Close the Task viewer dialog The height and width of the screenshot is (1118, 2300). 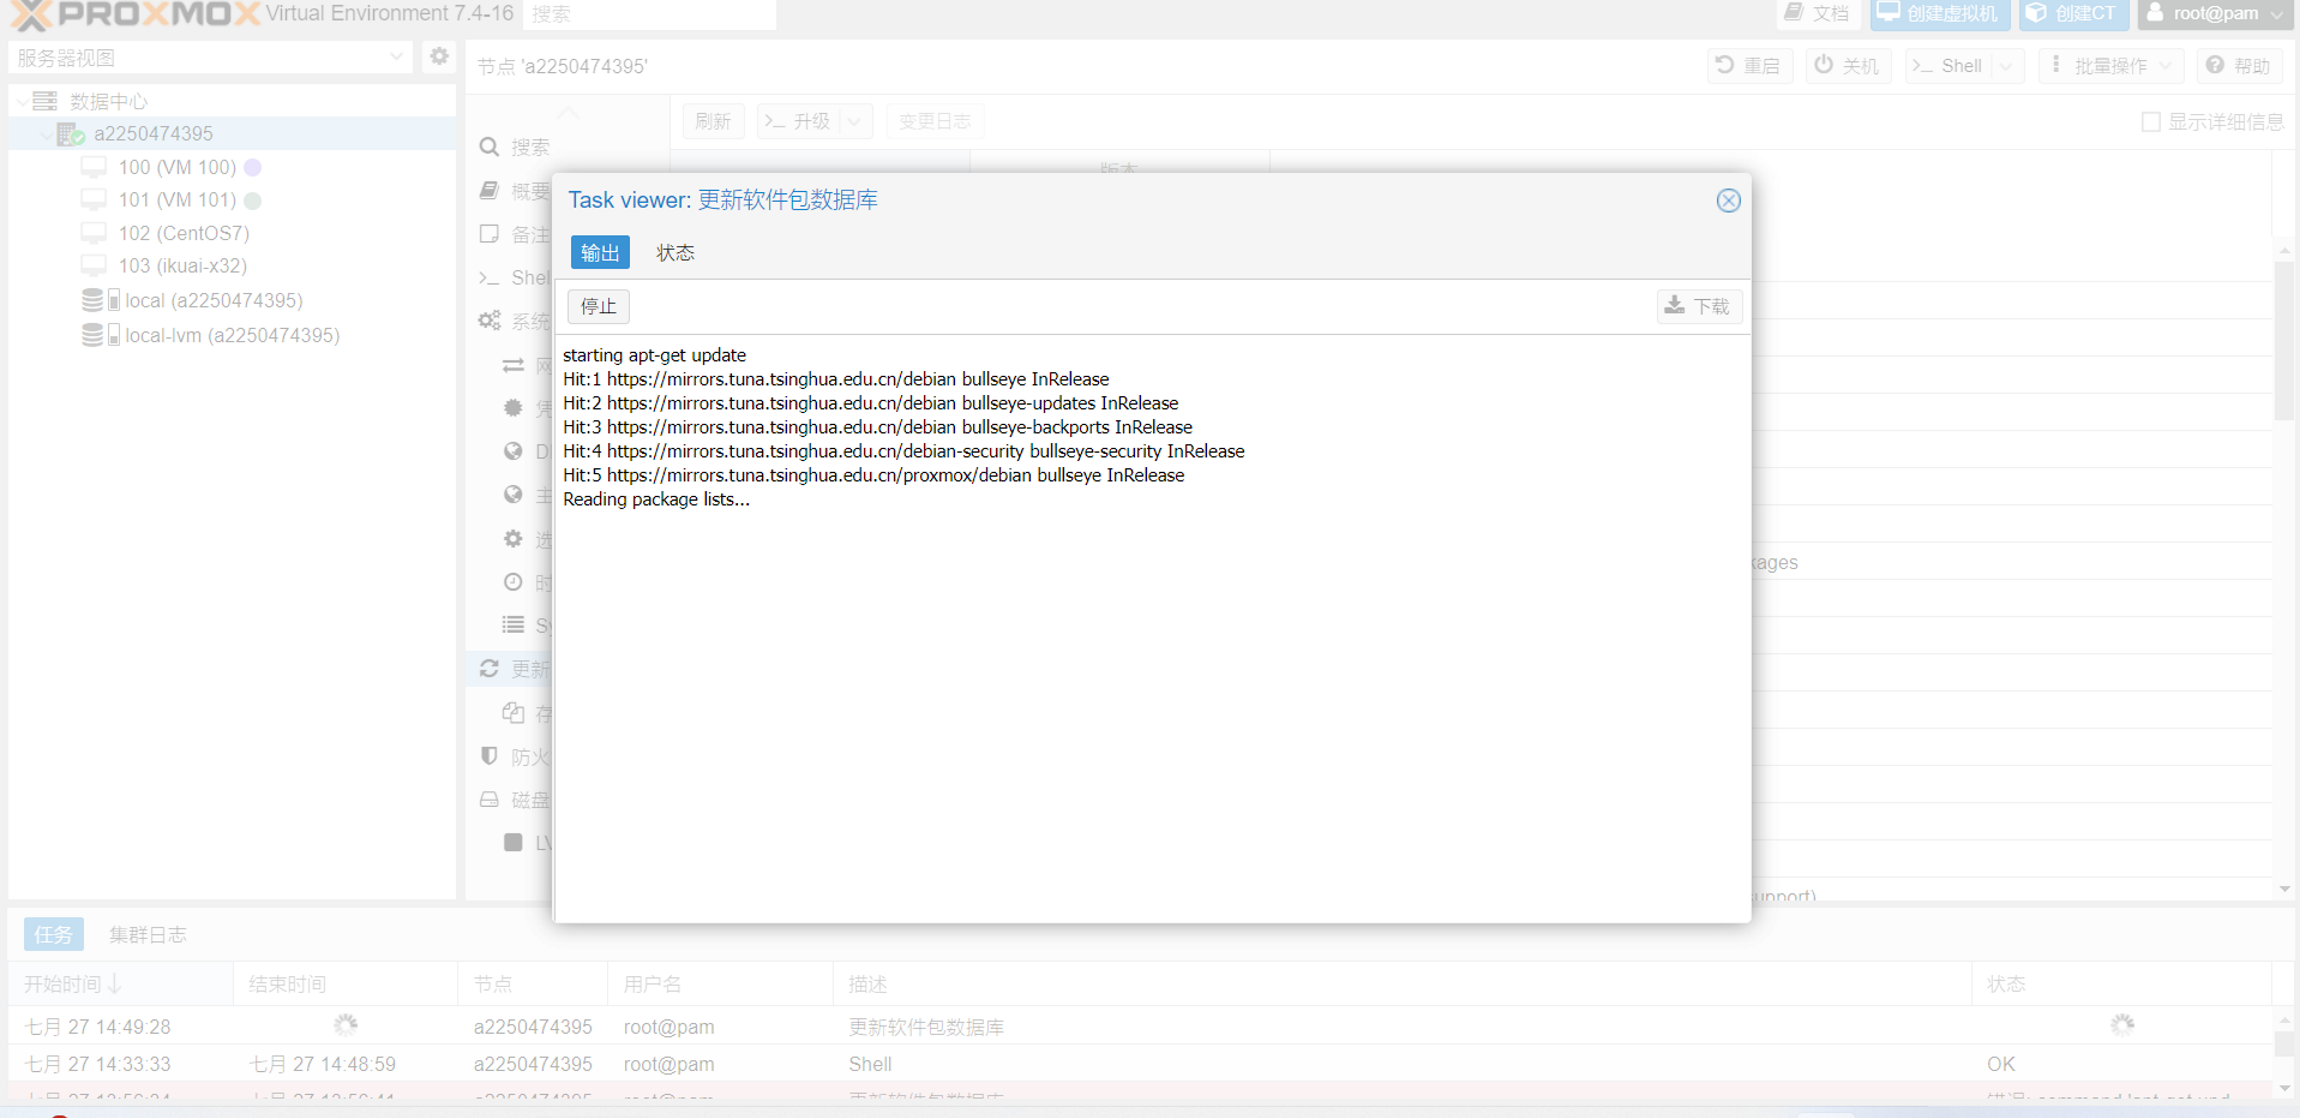pyautogui.click(x=1728, y=200)
